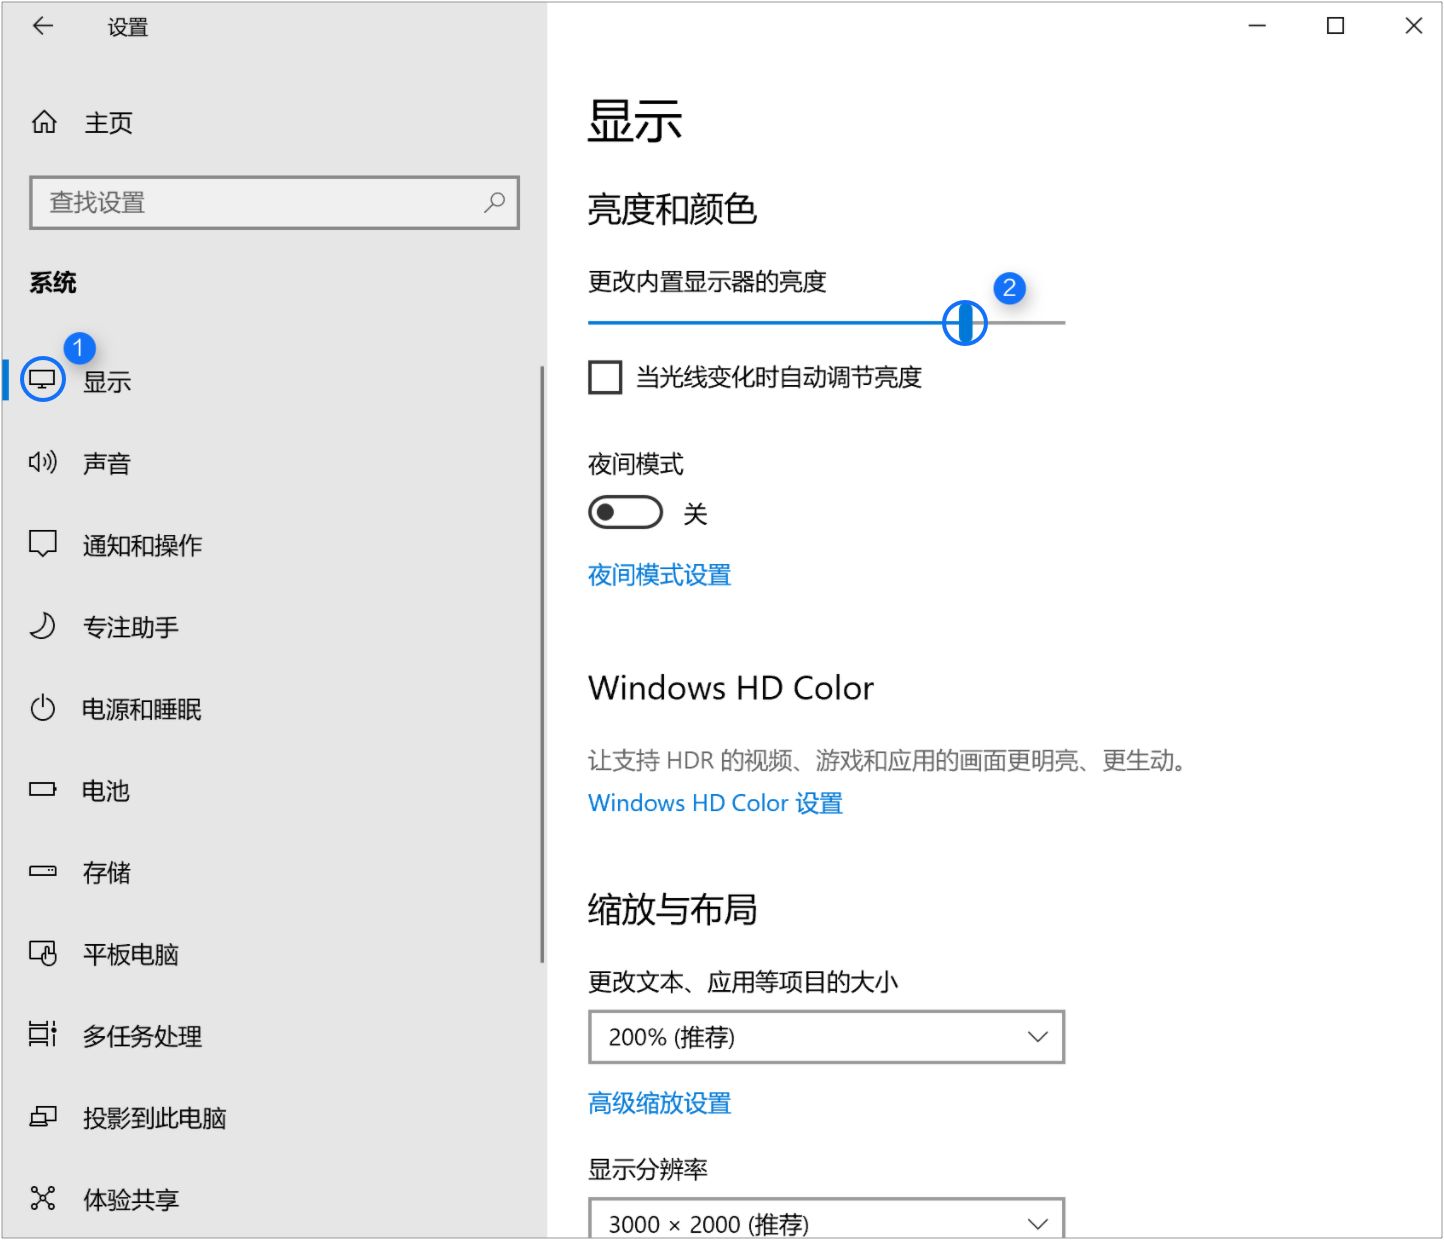Click the back arrow icon

42,27
